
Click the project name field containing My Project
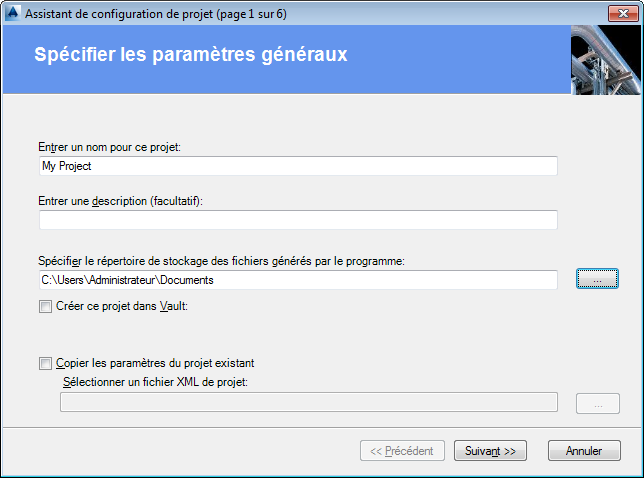pyautogui.click(x=298, y=166)
